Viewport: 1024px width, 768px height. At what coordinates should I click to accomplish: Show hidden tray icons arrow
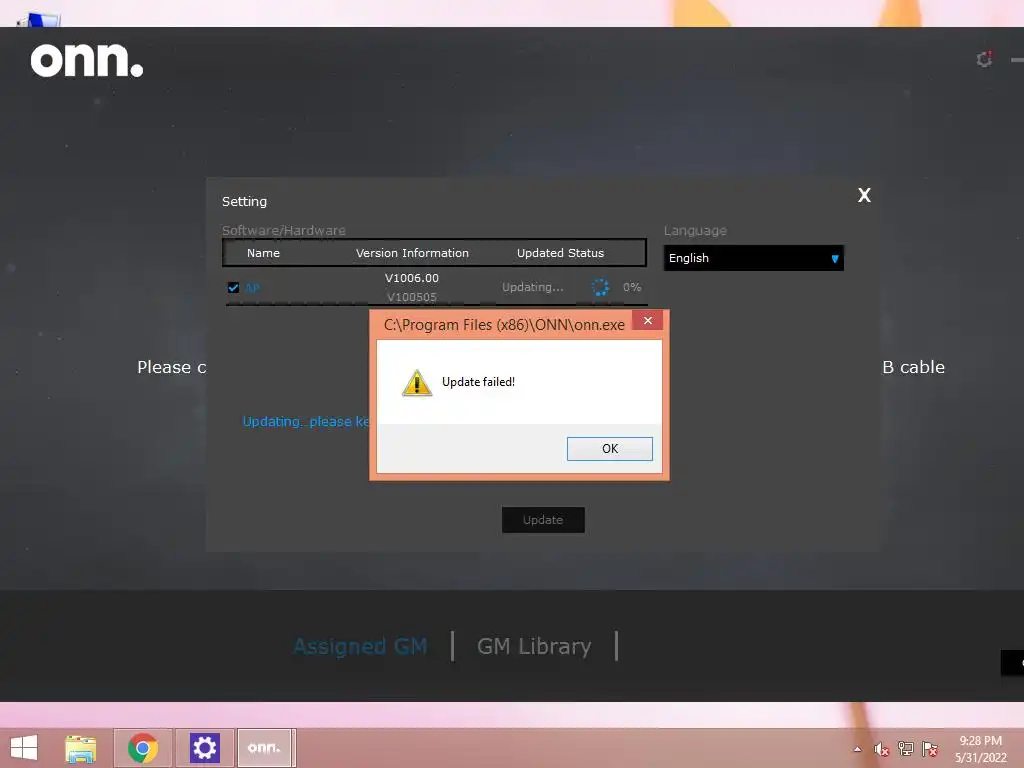857,749
